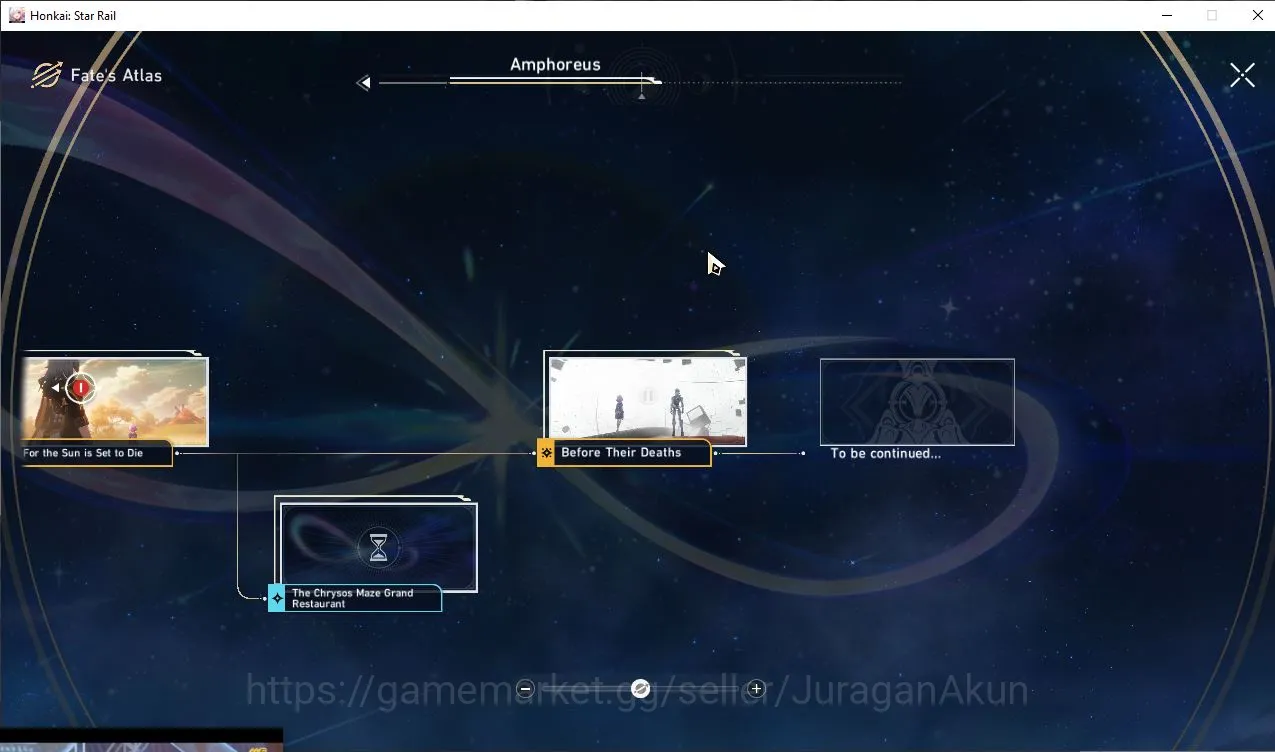This screenshot has width=1275, height=752.
Task: Click the hourglass icon on Chrysos Maze card
Action: (x=378, y=547)
